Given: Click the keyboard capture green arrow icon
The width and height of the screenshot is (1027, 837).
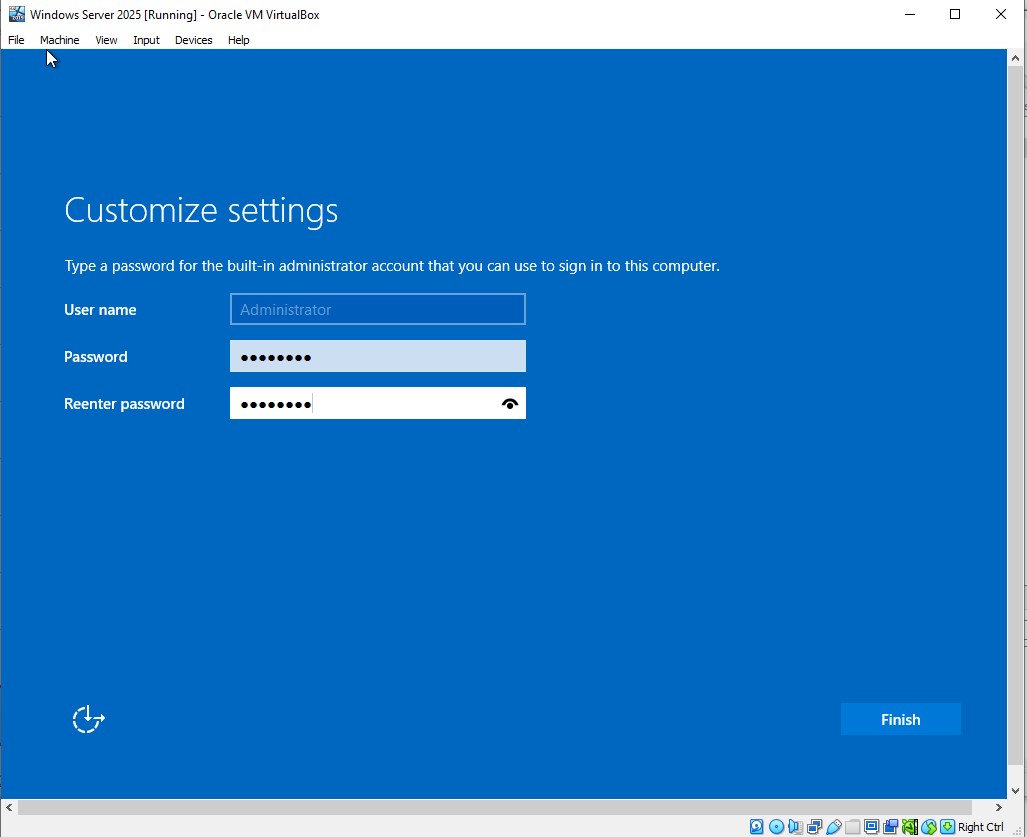Looking at the screenshot, I should (947, 827).
